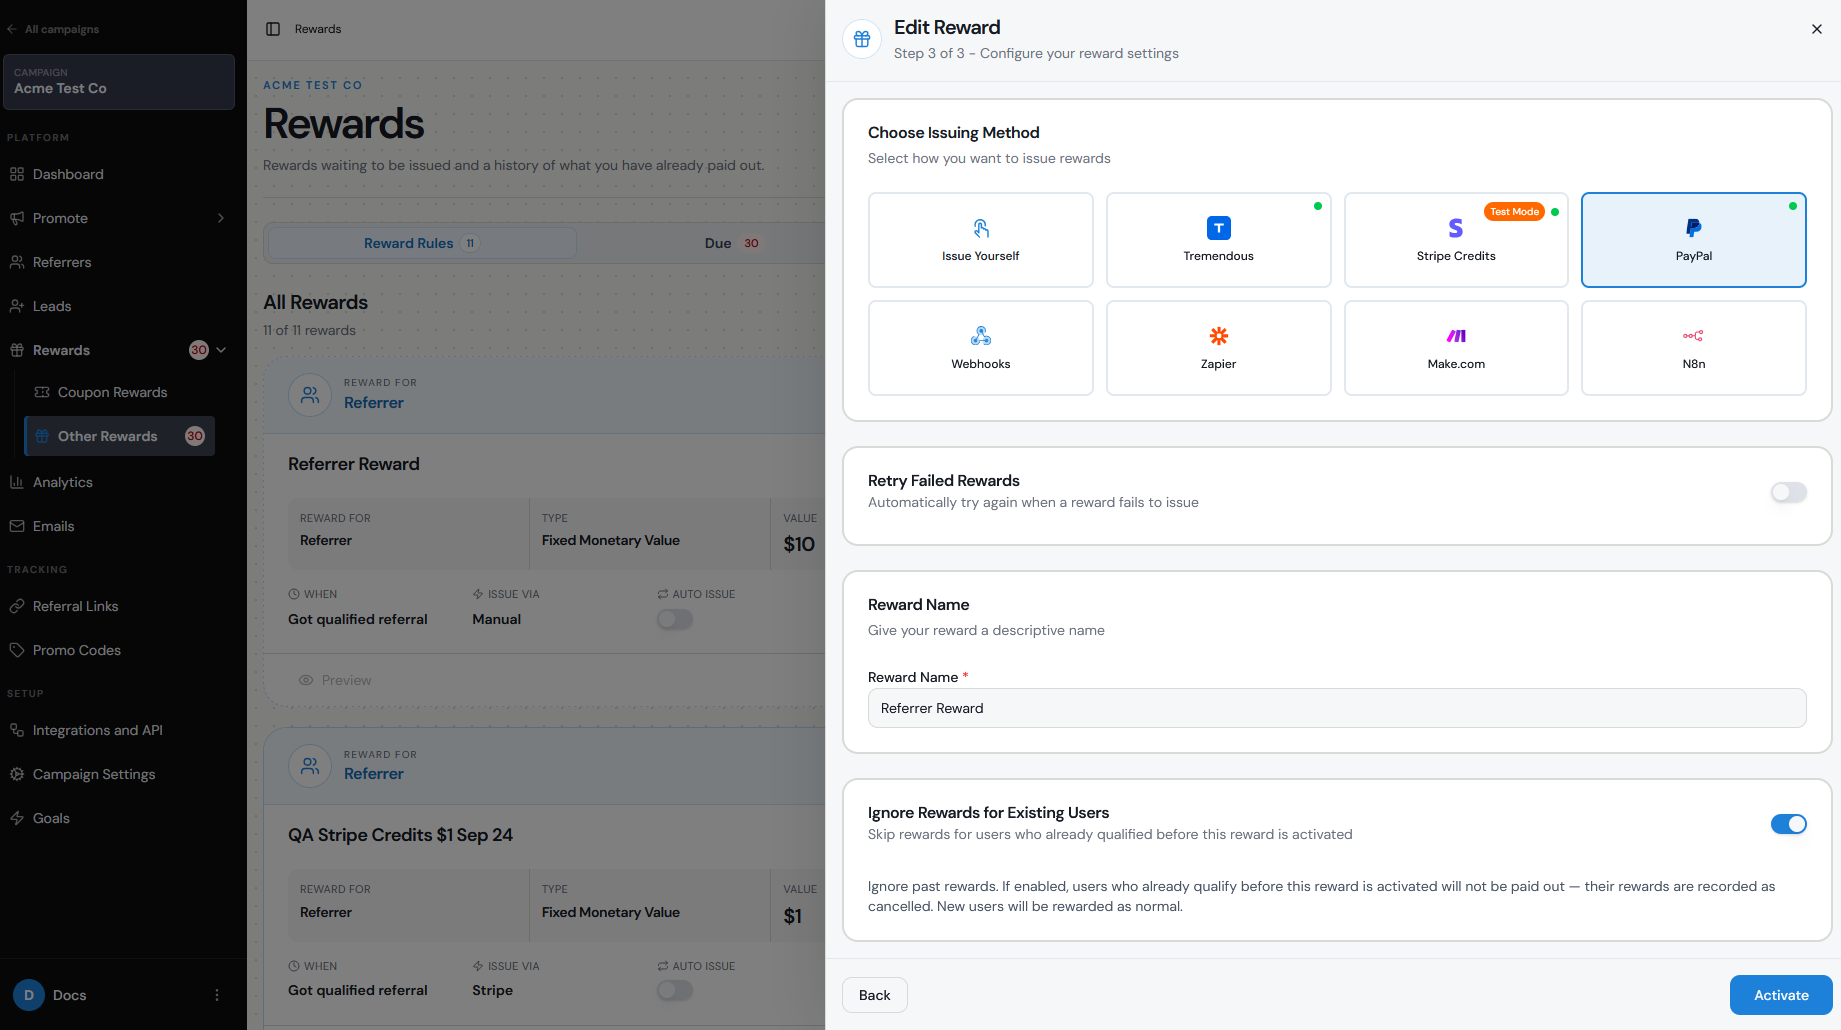This screenshot has height=1030, width=1841.
Task: Return to All campaigns
Action: [53, 29]
